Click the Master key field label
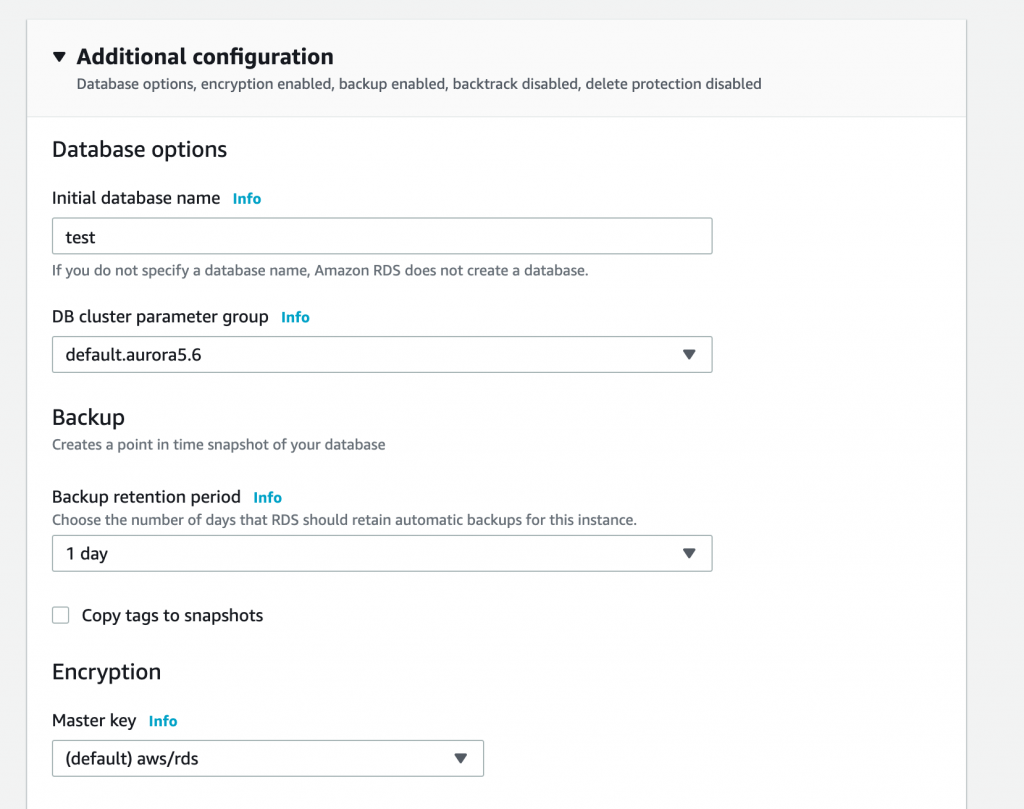Image resolution: width=1024 pixels, height=809 pixels. click(94, 720)
